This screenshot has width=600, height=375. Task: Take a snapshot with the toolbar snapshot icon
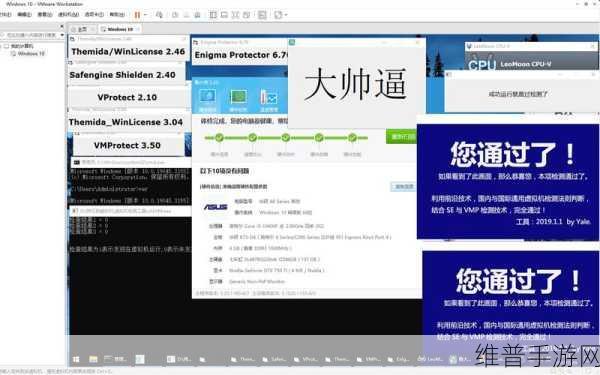click(175, 15)
